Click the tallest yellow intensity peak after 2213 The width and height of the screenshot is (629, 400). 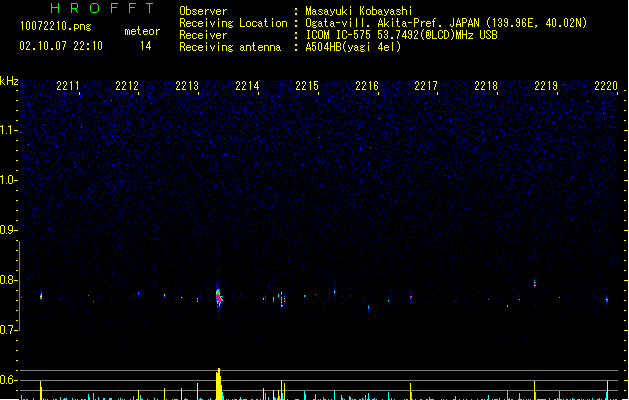click(x=219, y=384)
